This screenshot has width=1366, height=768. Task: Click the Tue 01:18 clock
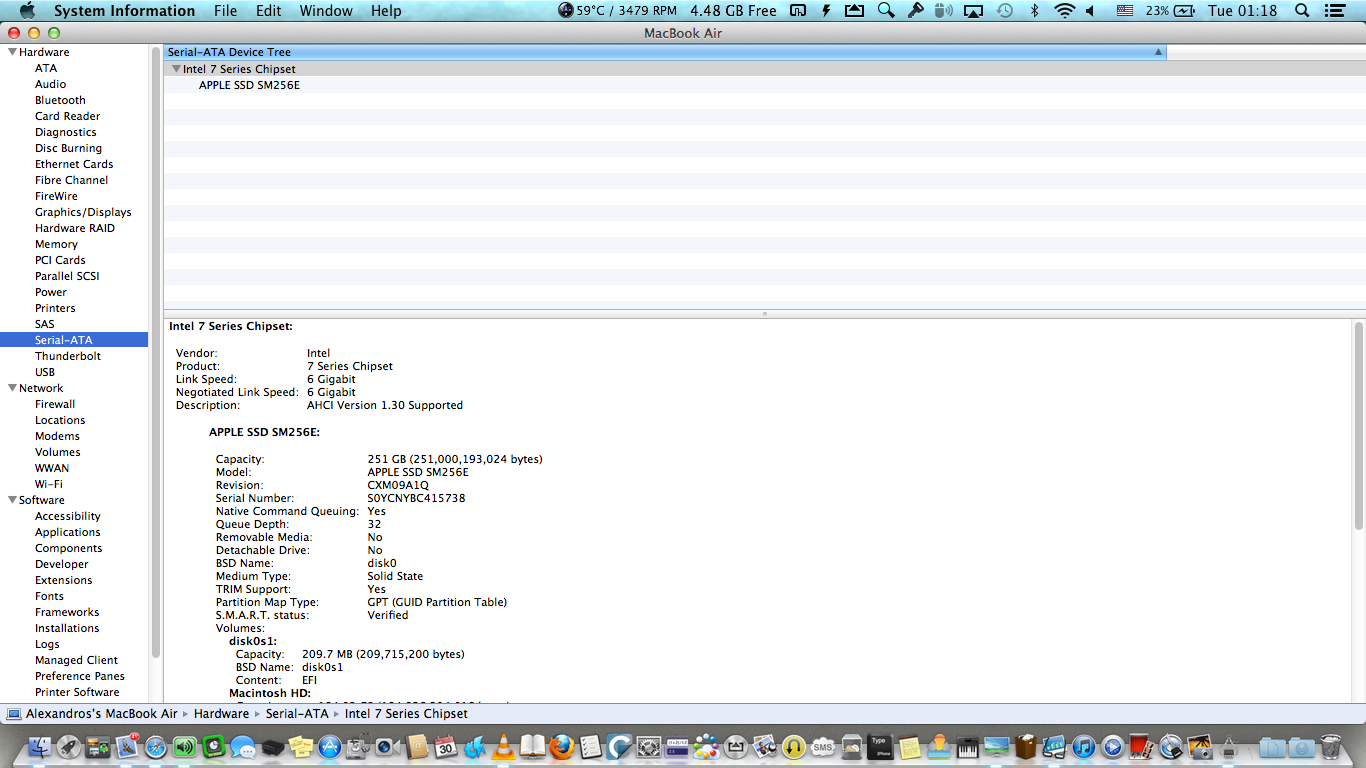pyautogui.click(x=1243, y=11)
